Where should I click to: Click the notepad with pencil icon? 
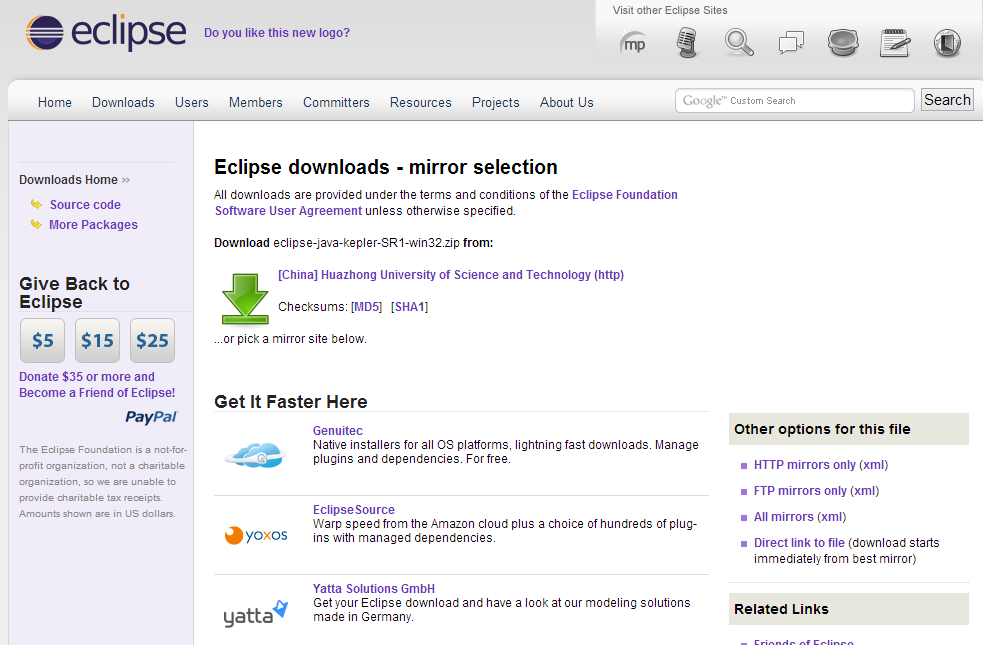[x=894, y=43]
